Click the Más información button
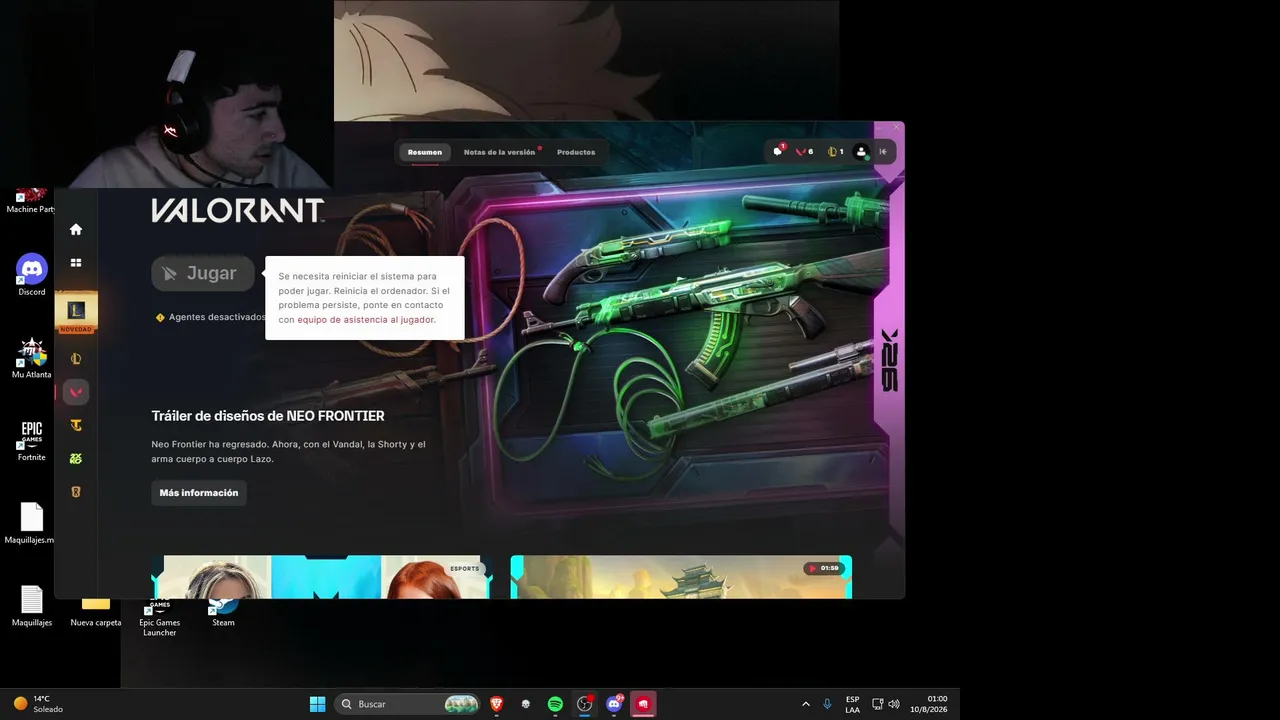The height and width of the screenshot is (720, 1280). point(199,493)
